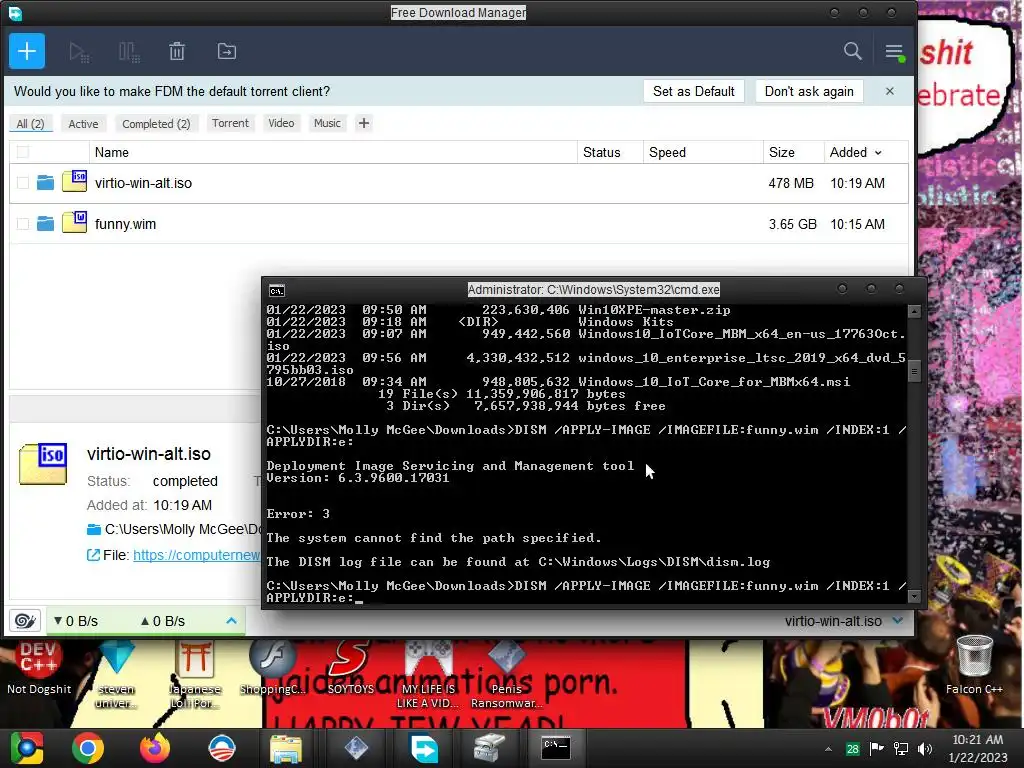1024x768 pixels.
Task: Click the 478 MB size cell
Action: pyautogui.click(x=791, y=184)
